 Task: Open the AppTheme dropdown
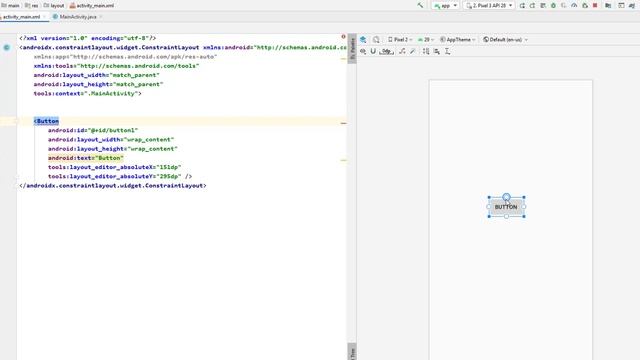tap(458, 40)
